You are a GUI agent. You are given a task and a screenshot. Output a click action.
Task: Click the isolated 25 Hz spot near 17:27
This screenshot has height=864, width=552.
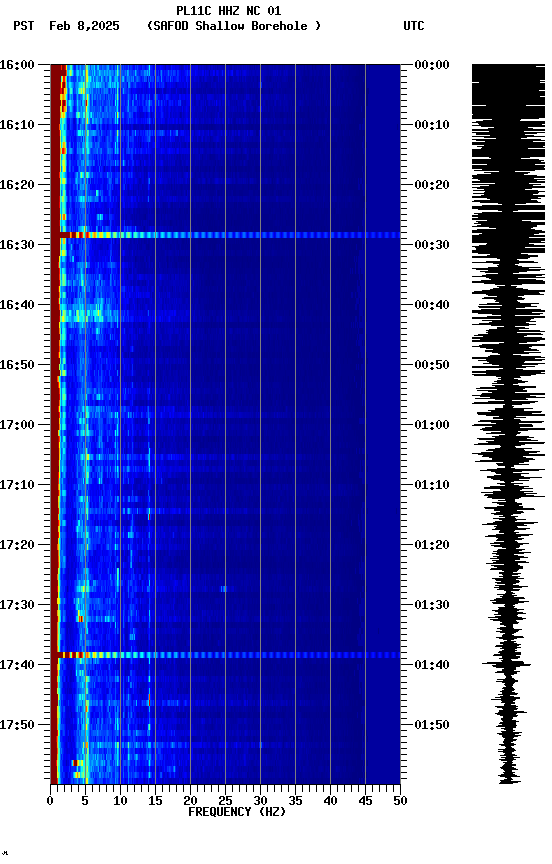pyautogui.click(x=224, y=589)
